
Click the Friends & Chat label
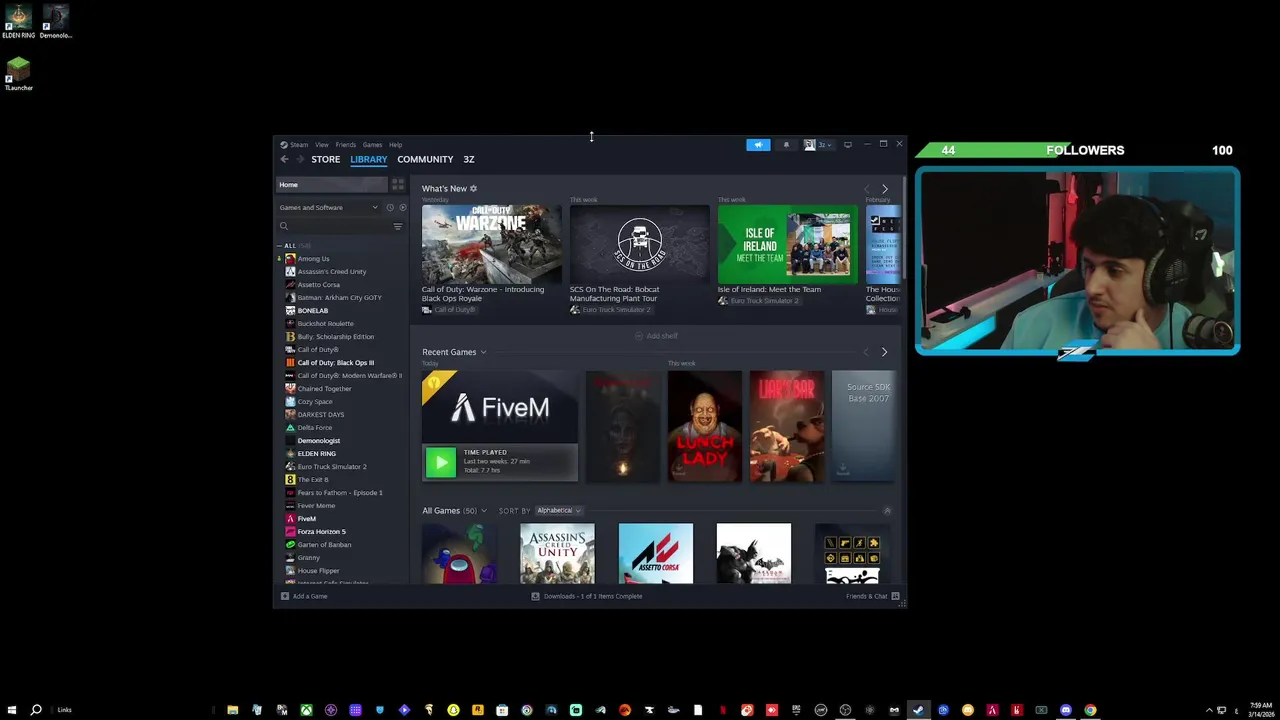point(867,596)
